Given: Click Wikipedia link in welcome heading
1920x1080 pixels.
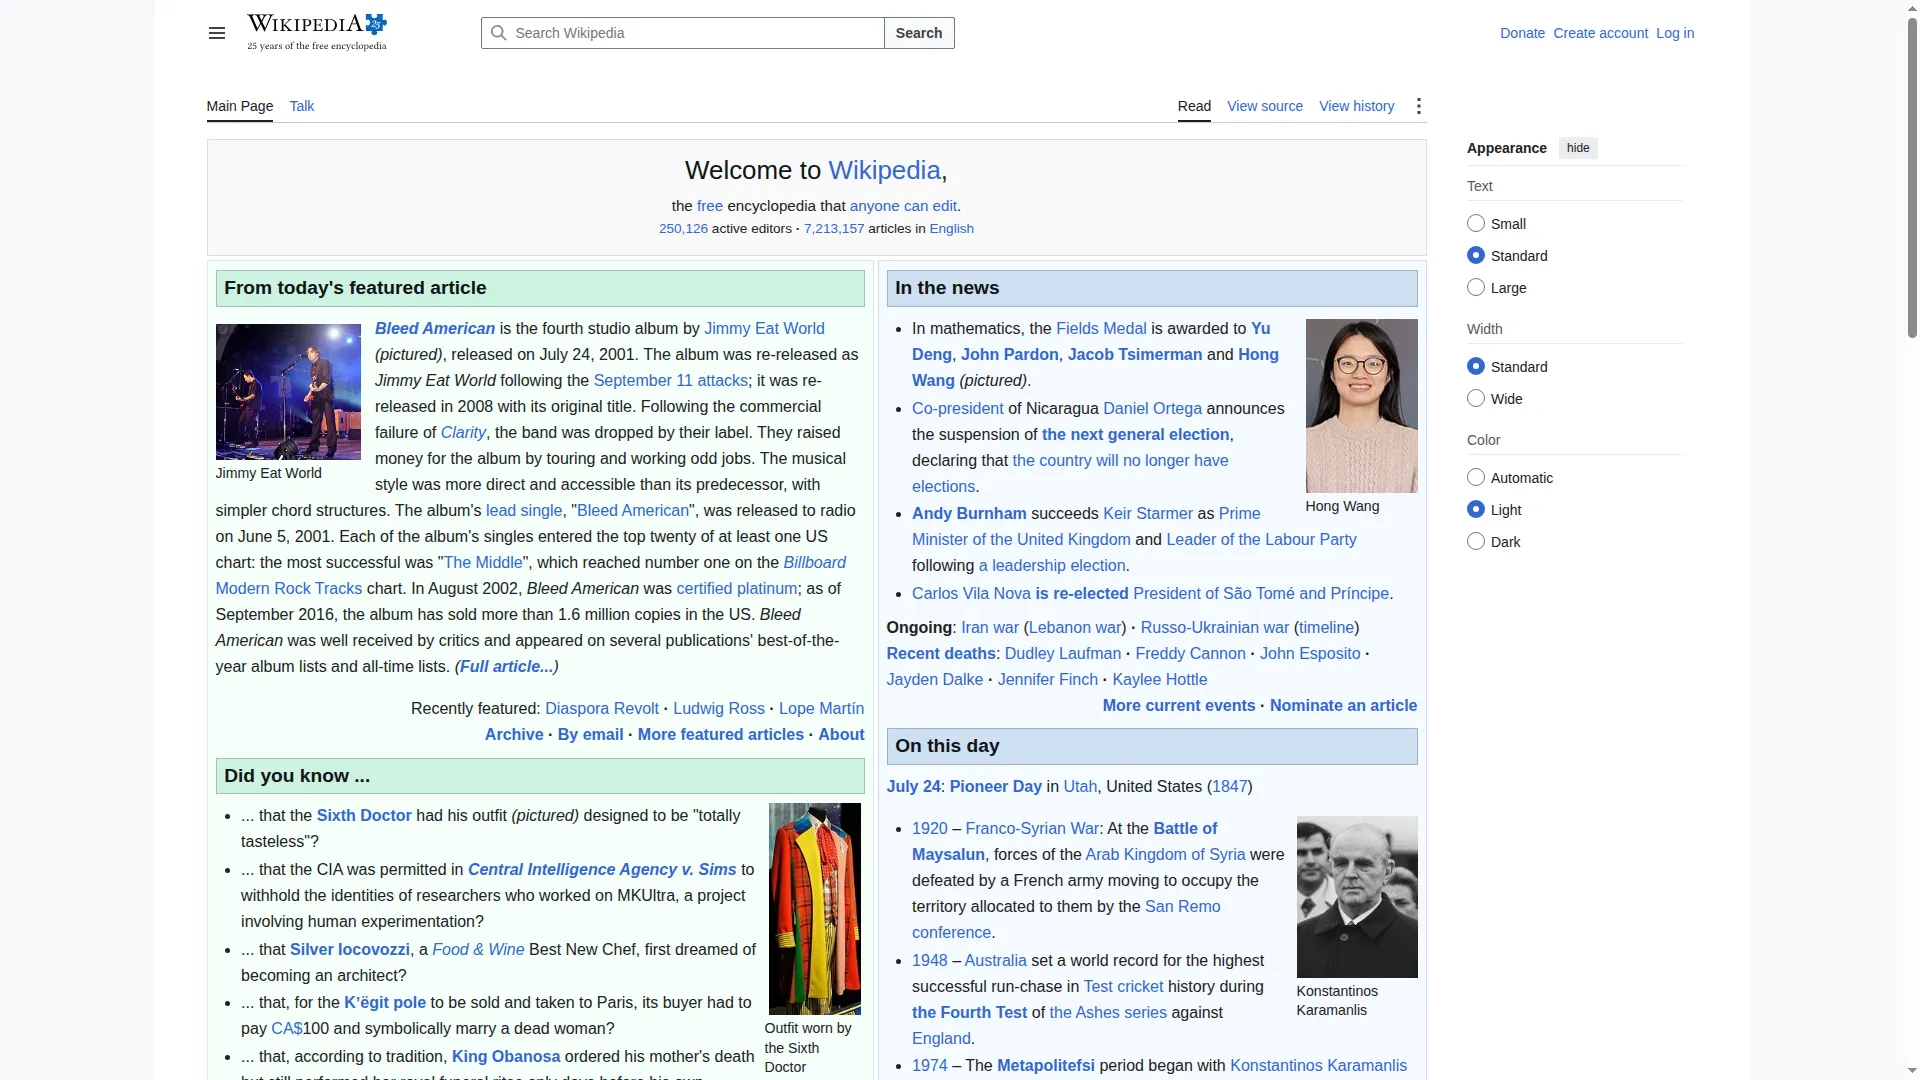Looking at the screenshot, I should click(884, 170).
